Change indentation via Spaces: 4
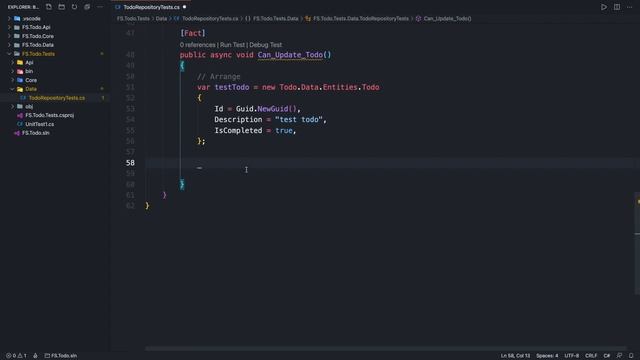640x360 pixels. coord(547,356)
